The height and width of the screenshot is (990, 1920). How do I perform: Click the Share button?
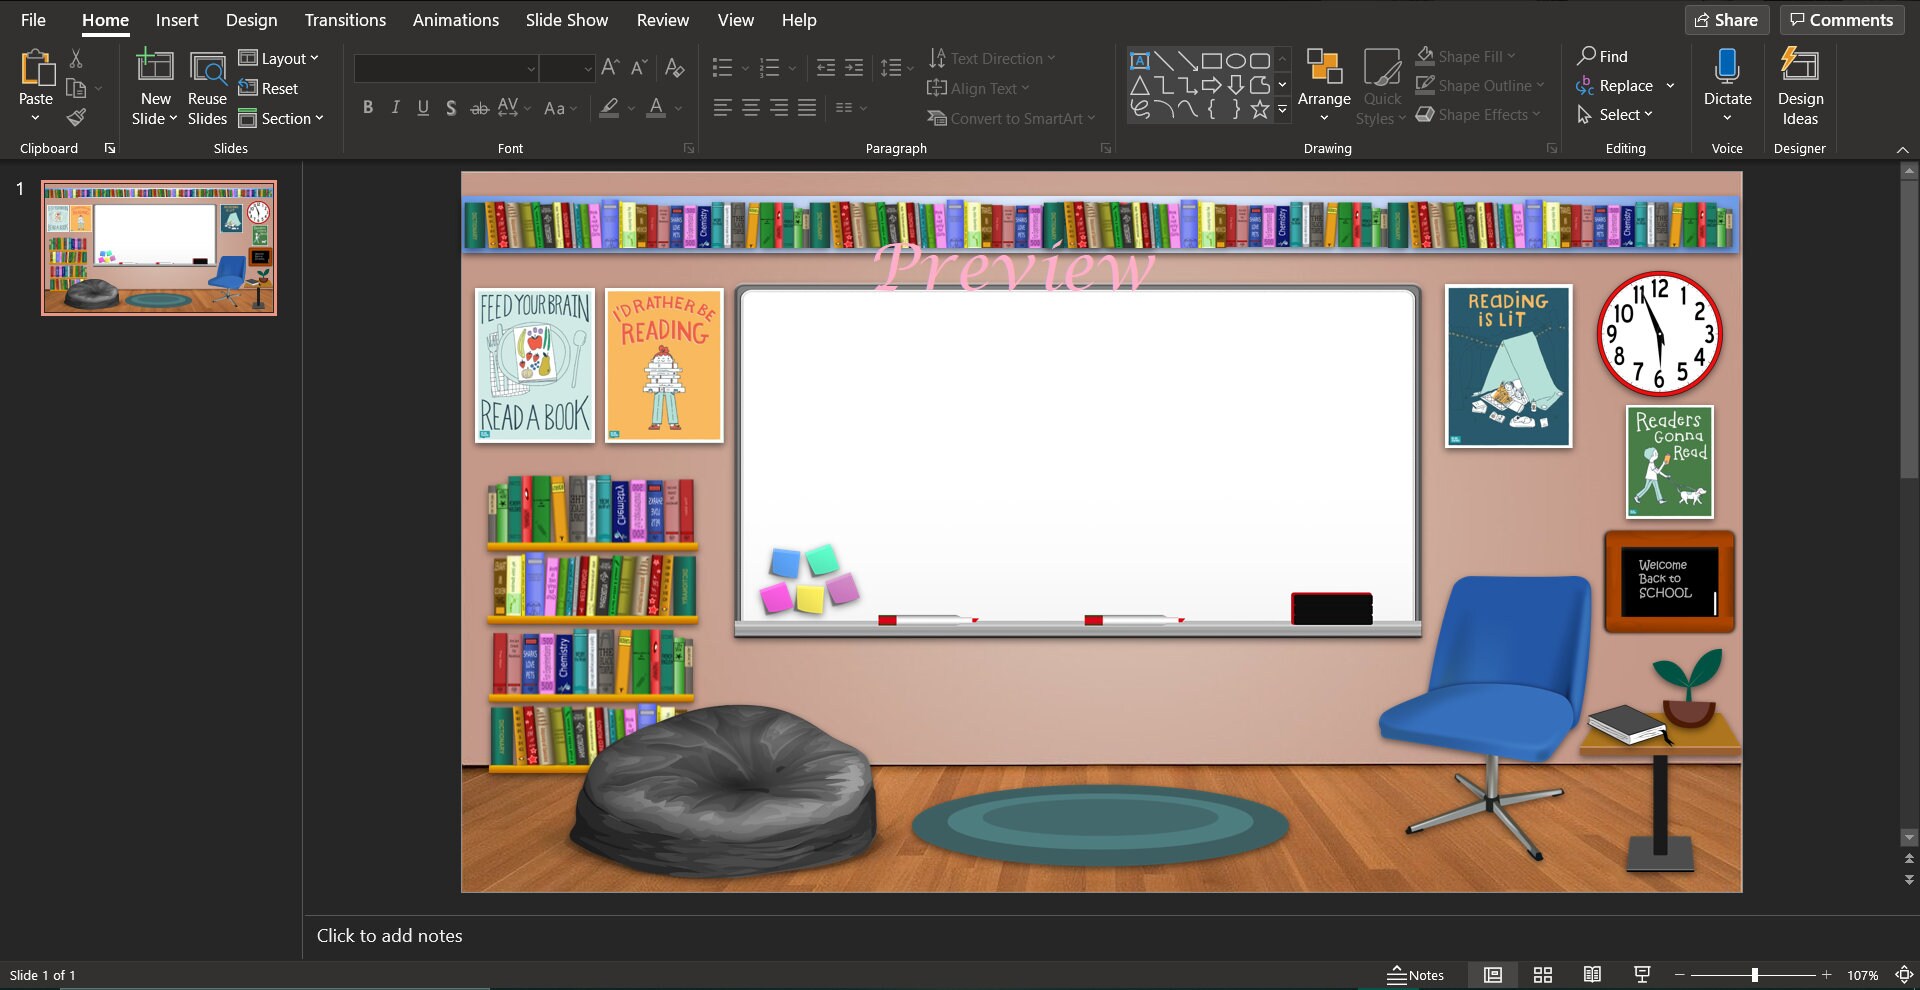point(1726,19)
